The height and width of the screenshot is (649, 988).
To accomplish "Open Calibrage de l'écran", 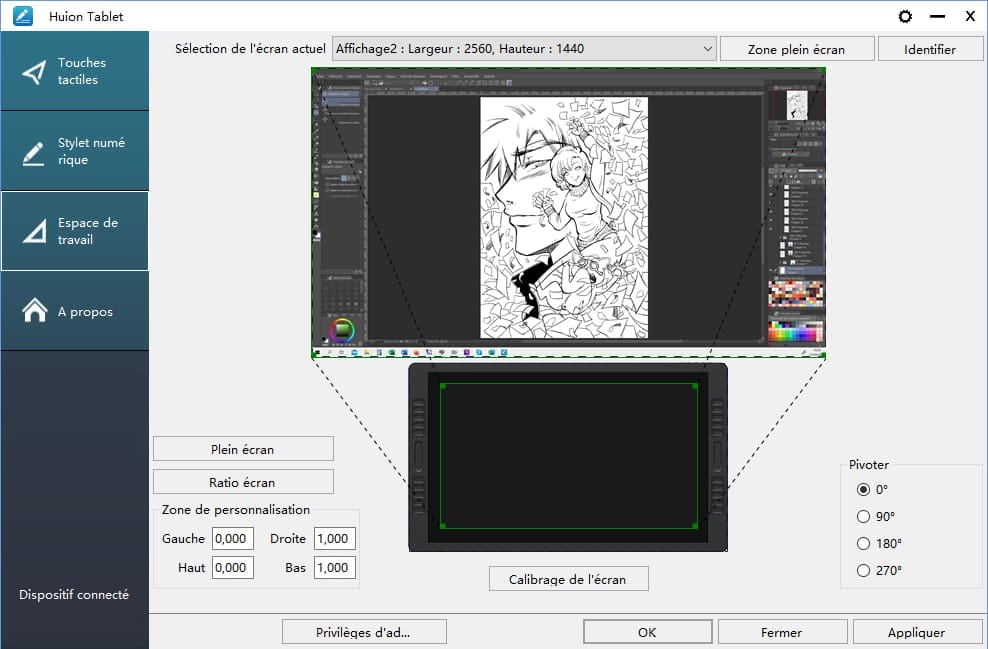I will pyautogui.click(x=568, y=579).
